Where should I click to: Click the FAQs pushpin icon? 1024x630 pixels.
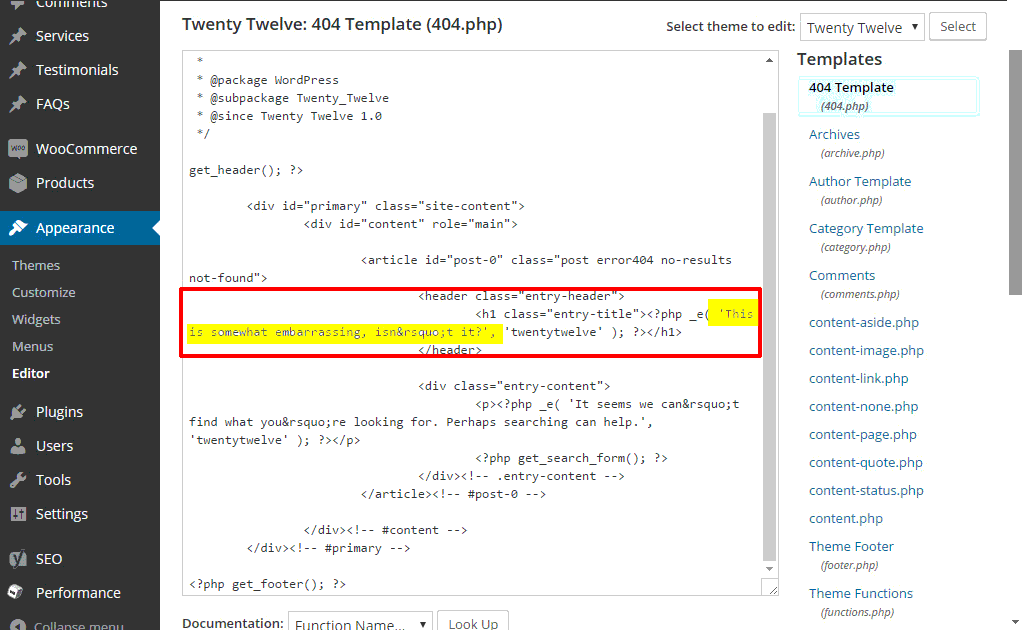18,104
